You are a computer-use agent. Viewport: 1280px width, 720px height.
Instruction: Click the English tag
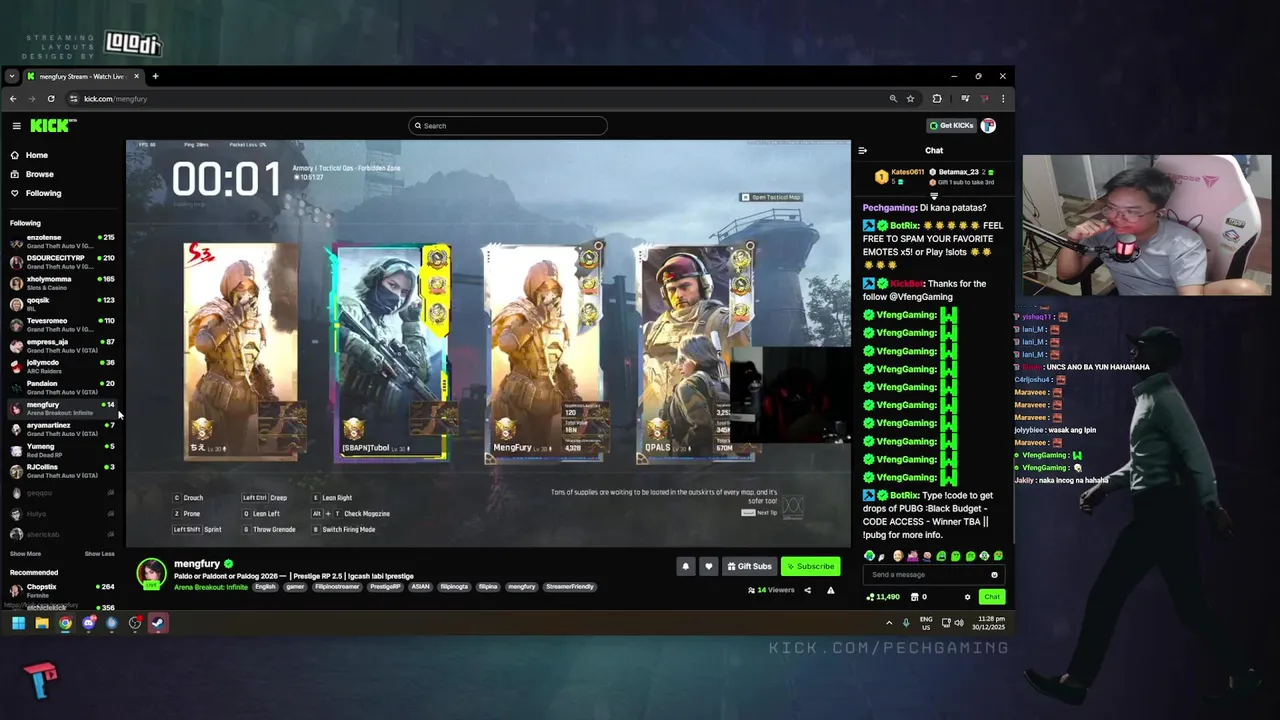(x=265, y=587)
